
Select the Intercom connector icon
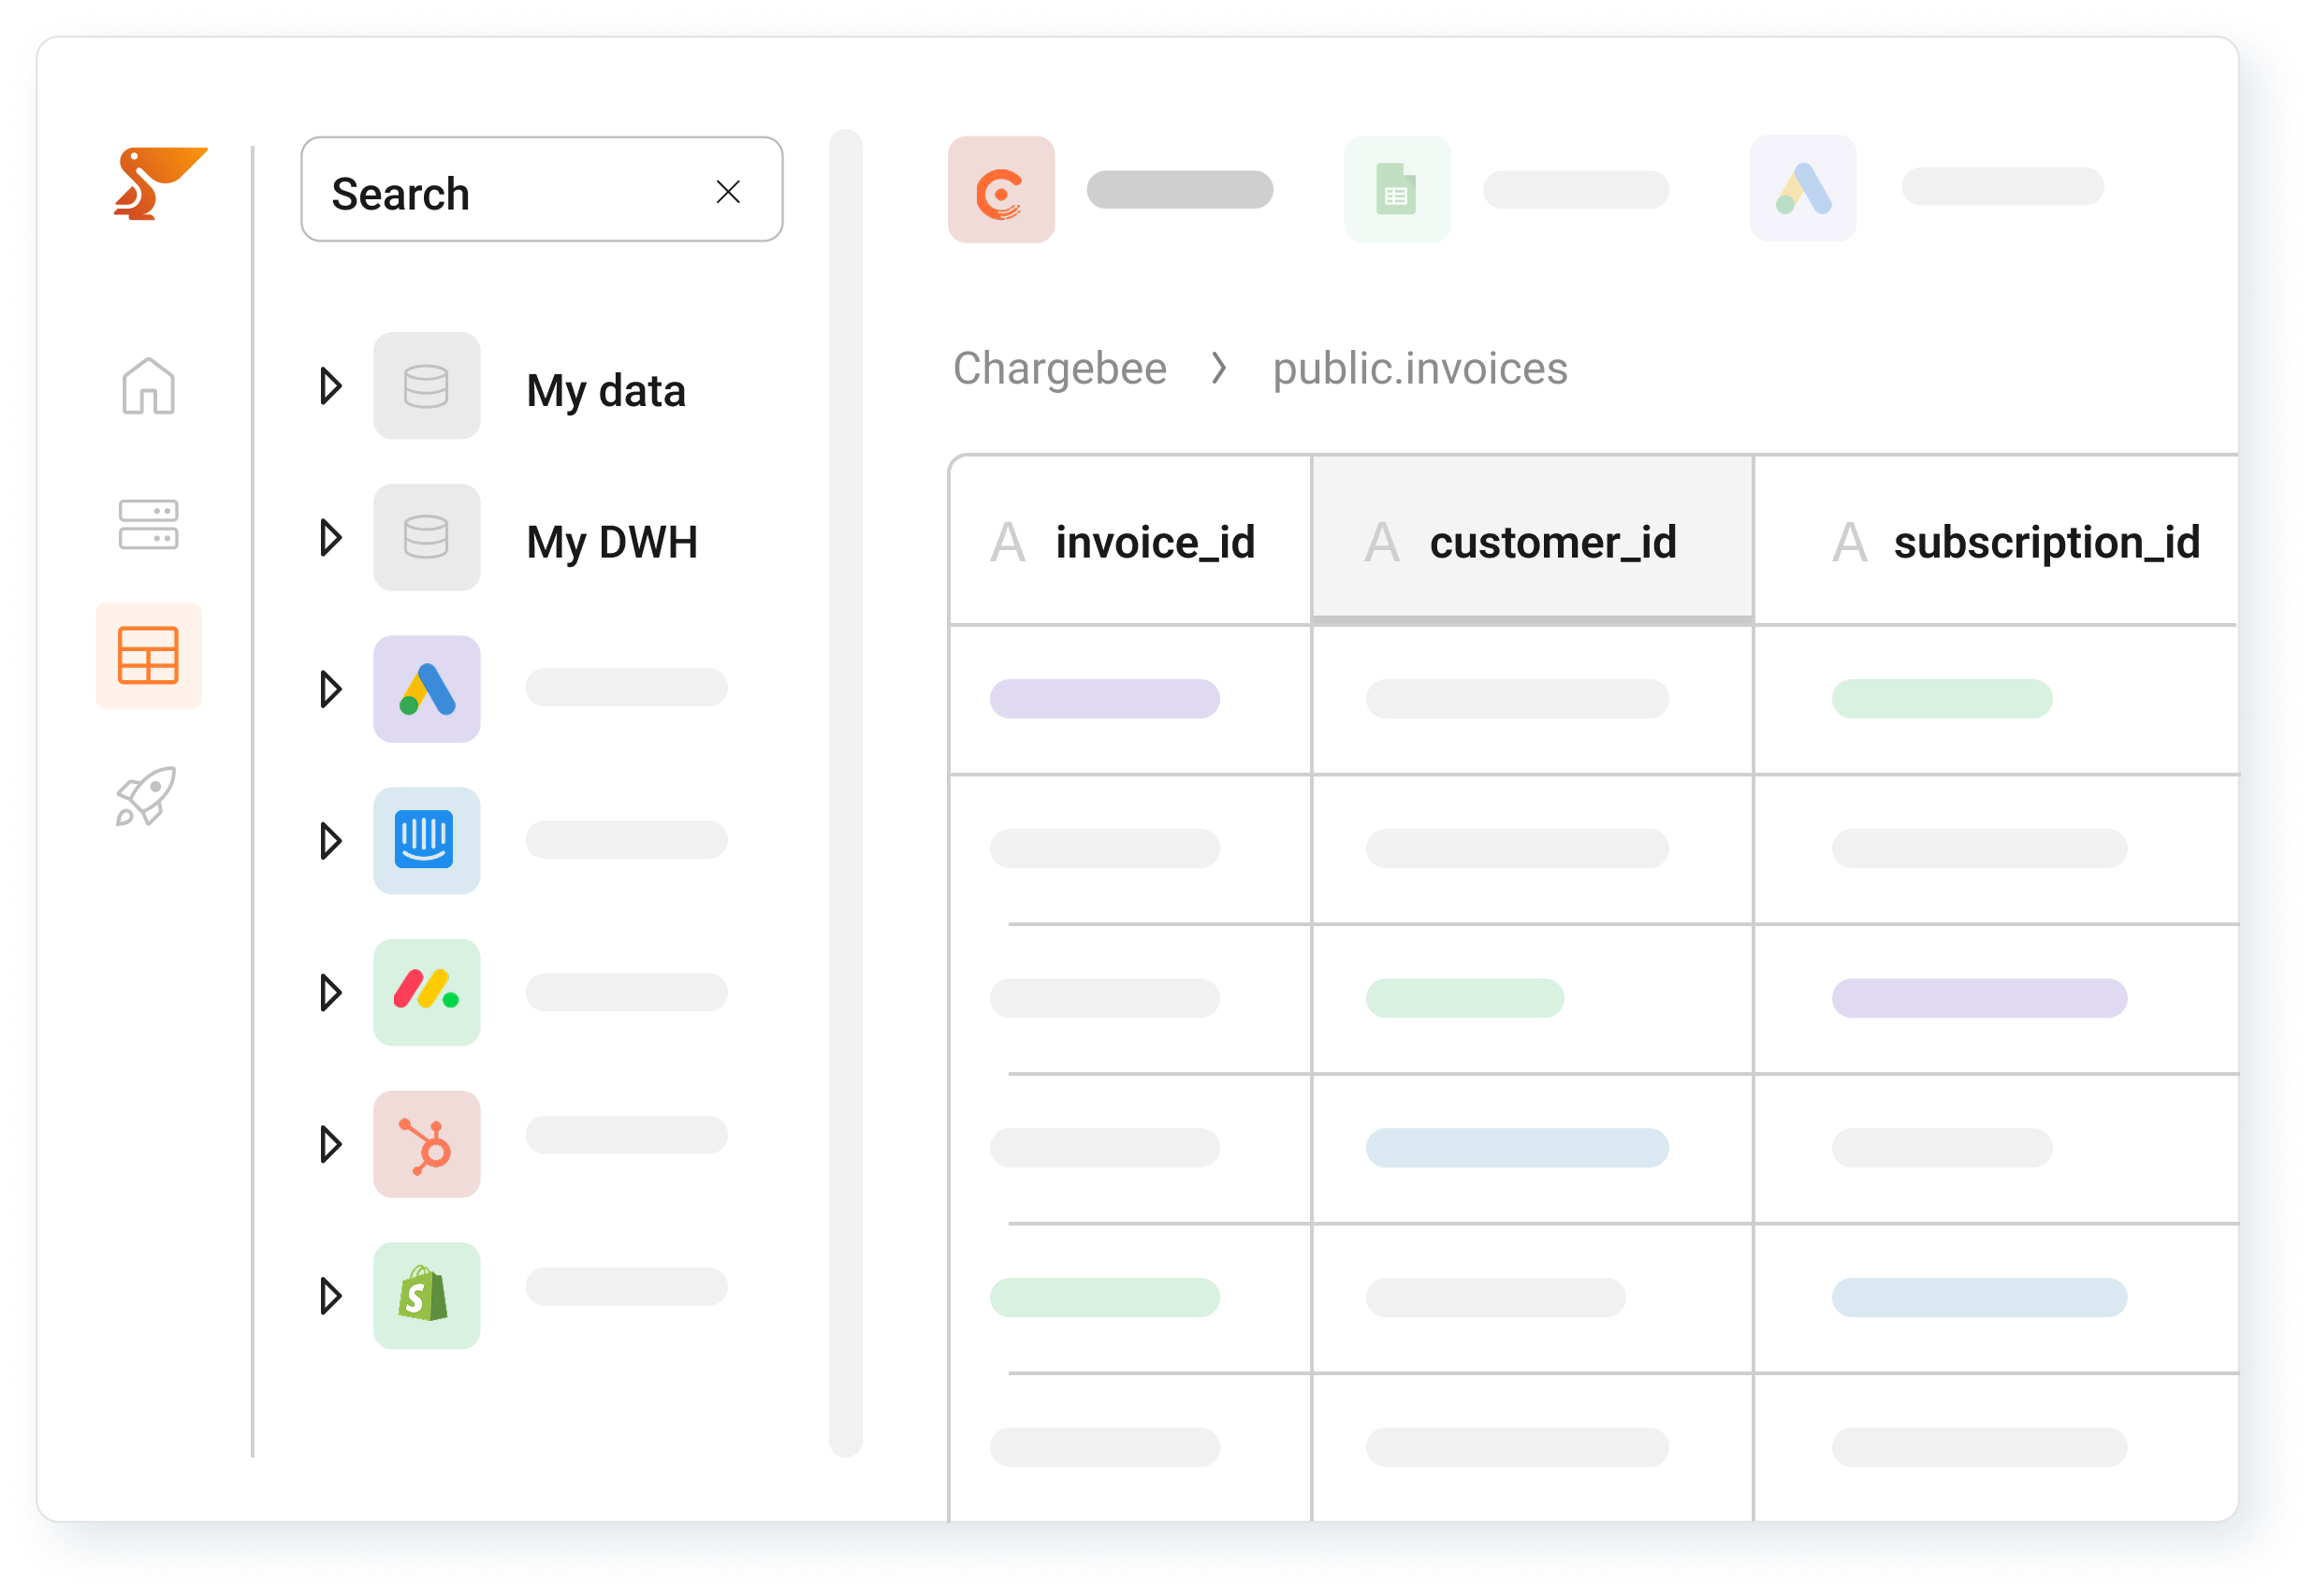(426, 841)
